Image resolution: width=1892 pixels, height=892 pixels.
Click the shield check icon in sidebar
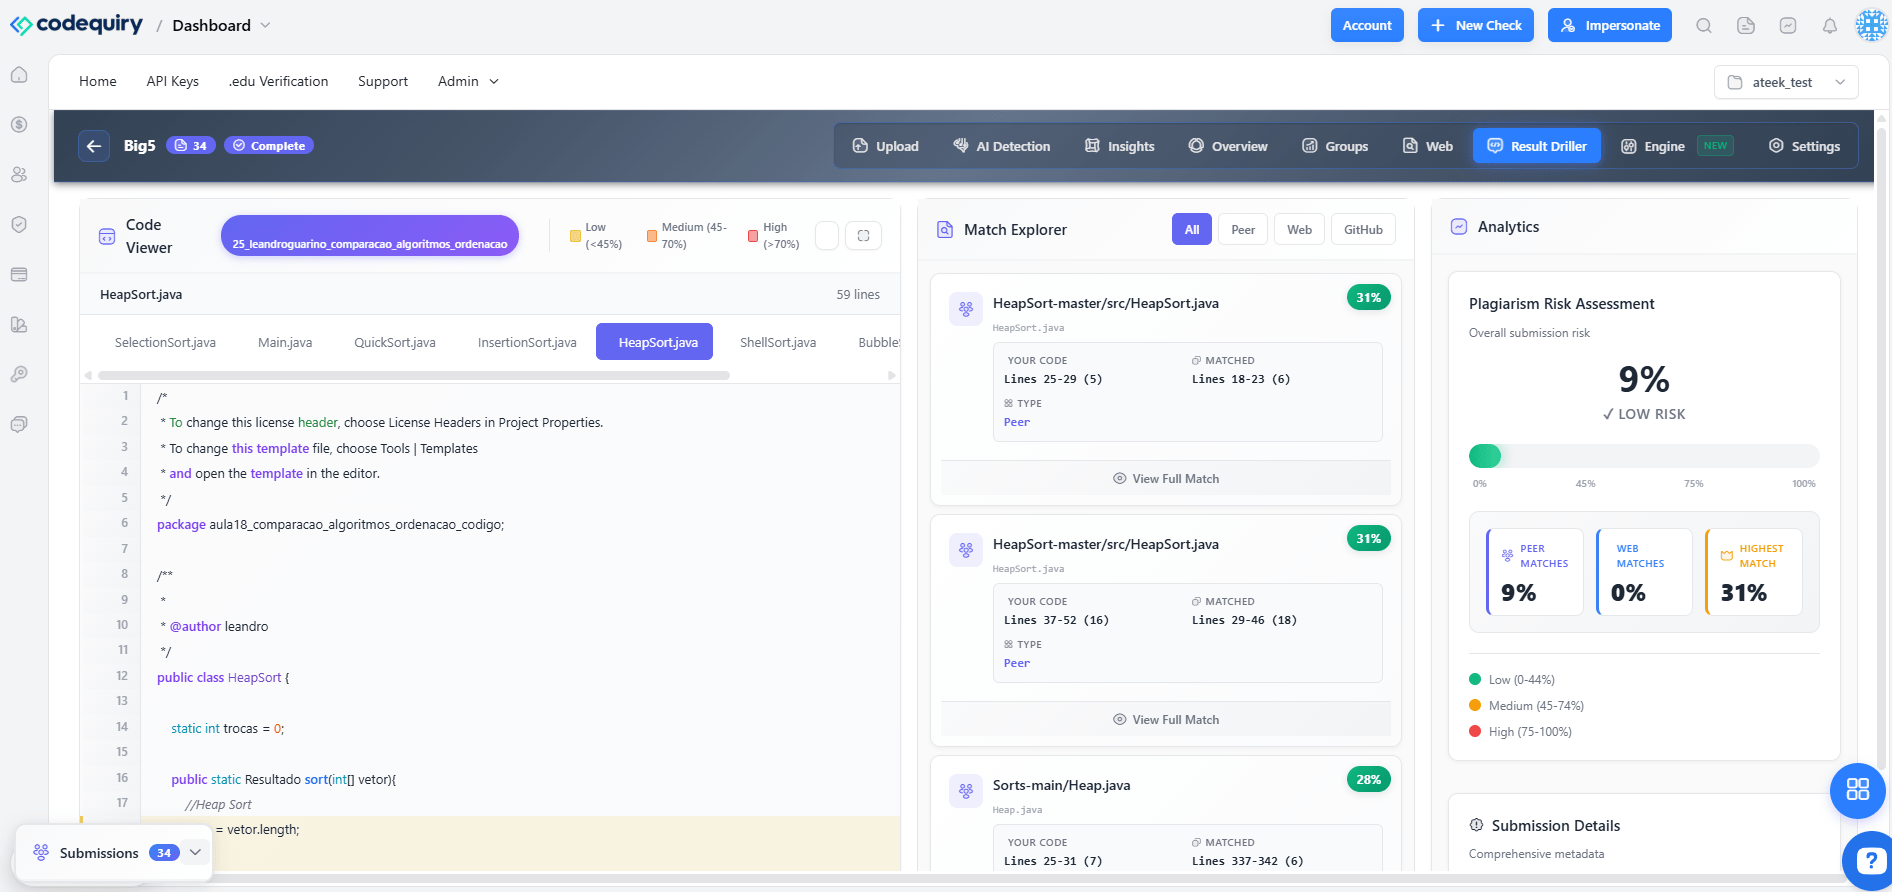coord(19,225)
